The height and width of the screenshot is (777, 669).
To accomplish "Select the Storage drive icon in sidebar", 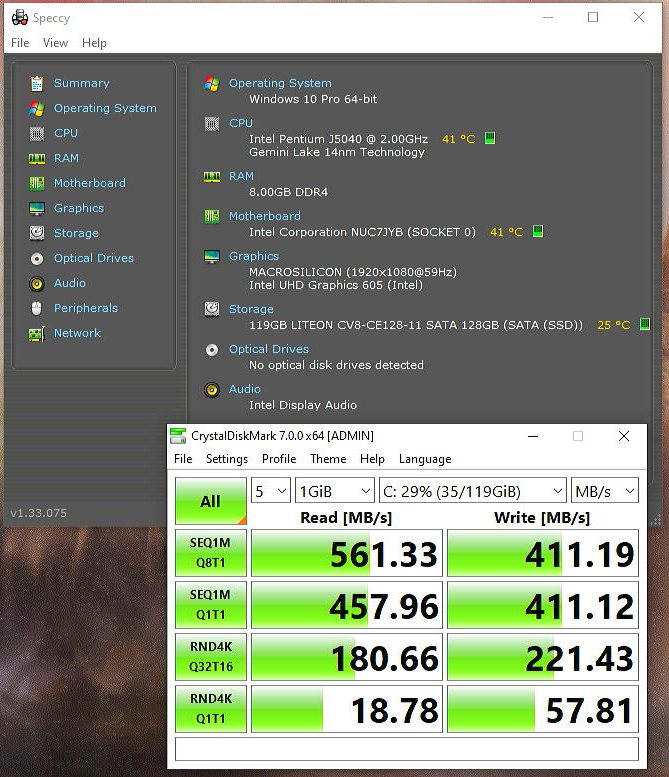I will [x=37, y=233].
